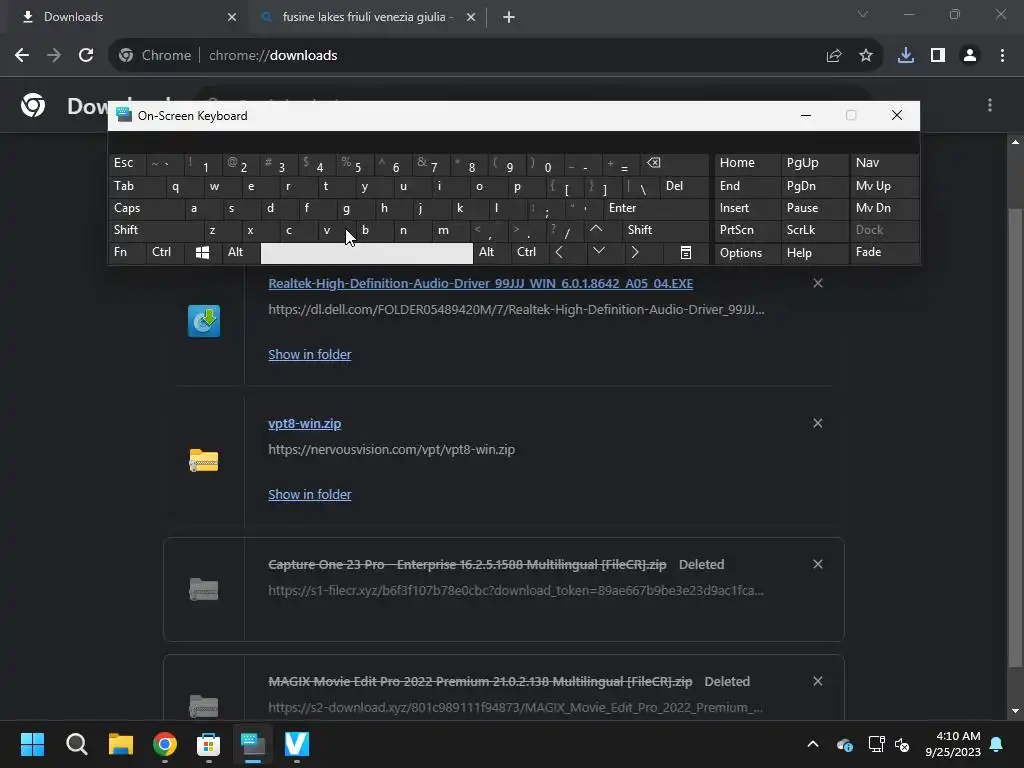Viewport: 1024px width, 768px height.
Task: Open Downloads page more actions menu
Action: coord(990,105)
